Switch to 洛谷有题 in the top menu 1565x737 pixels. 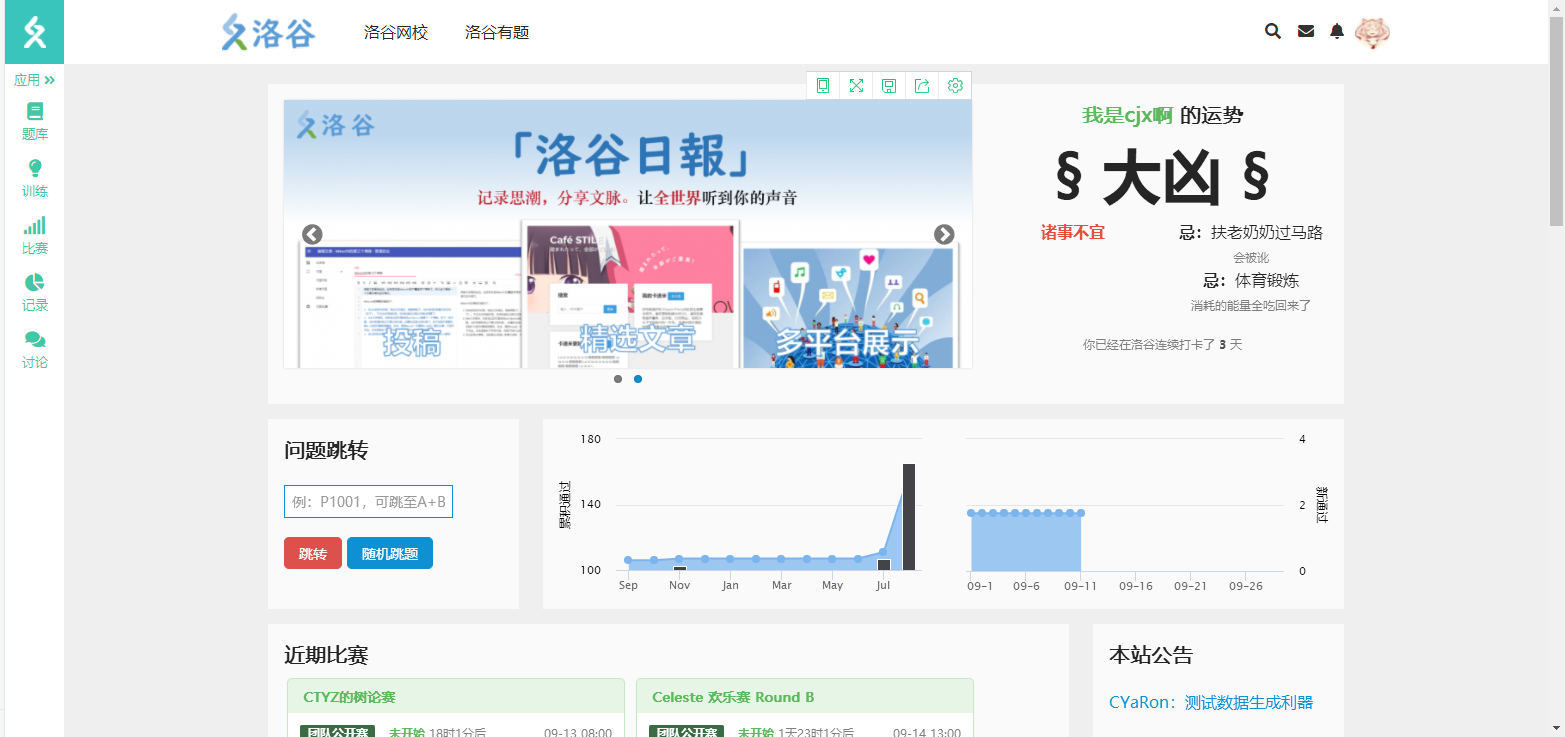(x=496, y=31)
